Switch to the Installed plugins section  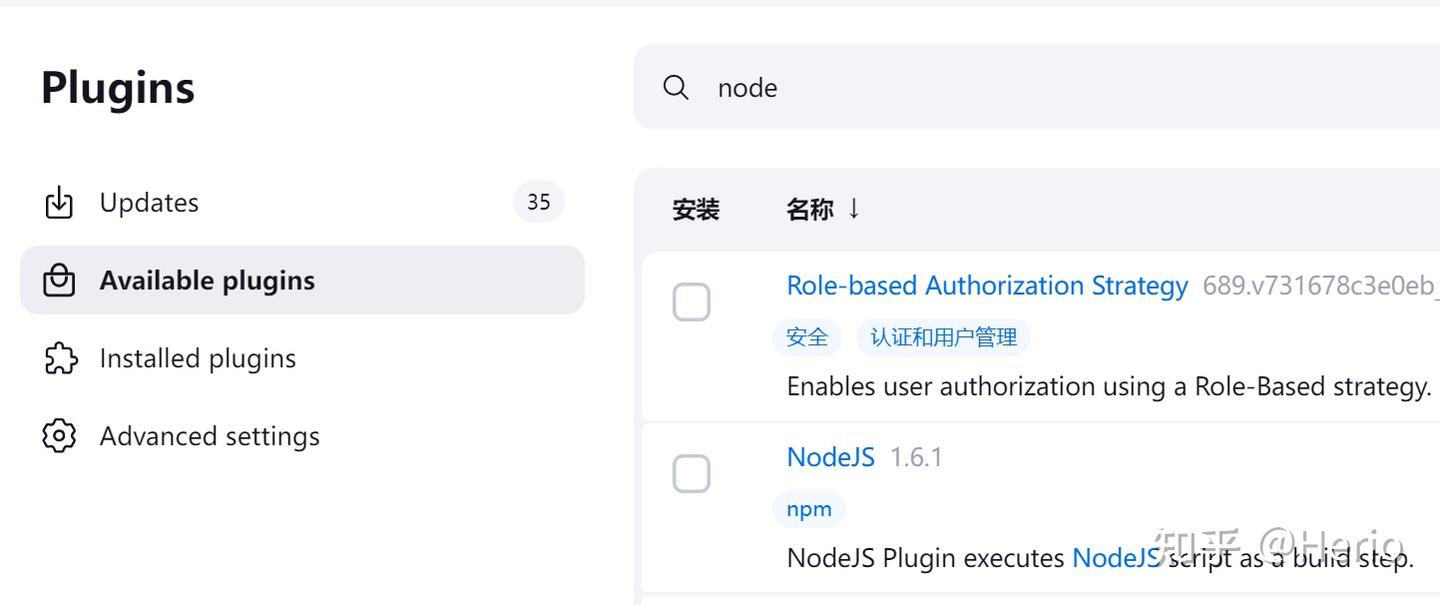point(197,358)
